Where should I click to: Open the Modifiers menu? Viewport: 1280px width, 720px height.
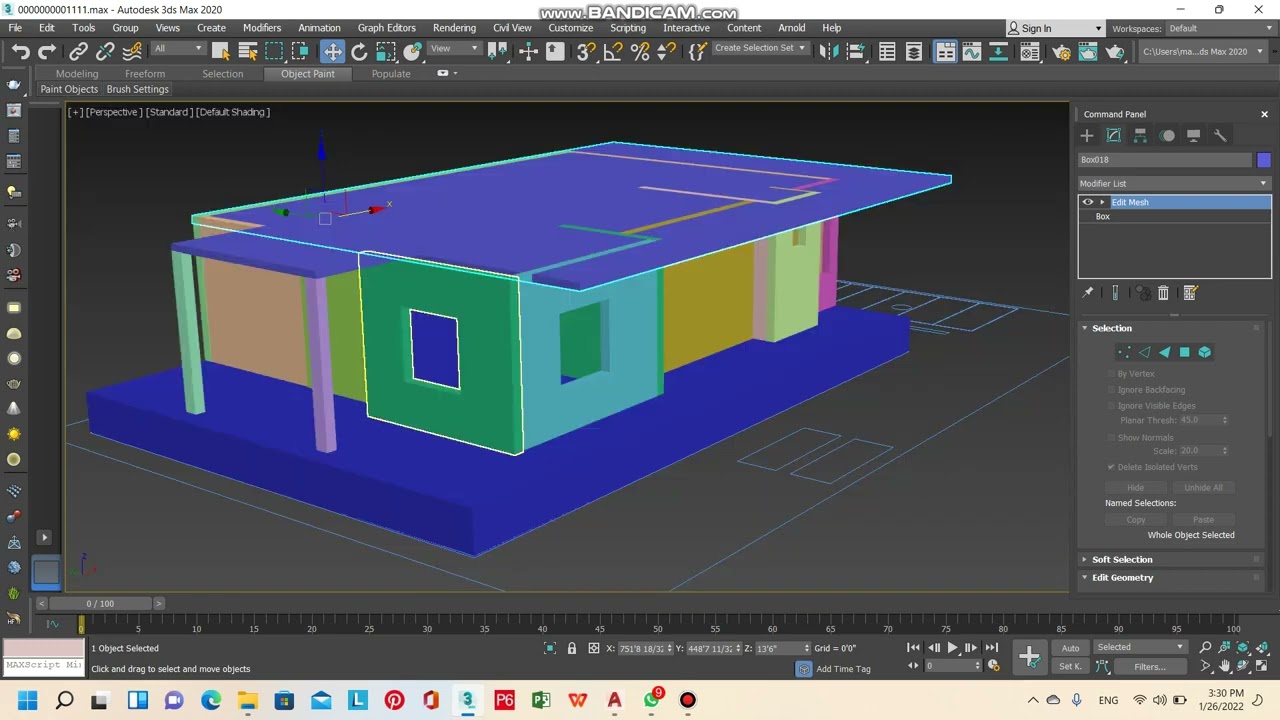(262, 28)
